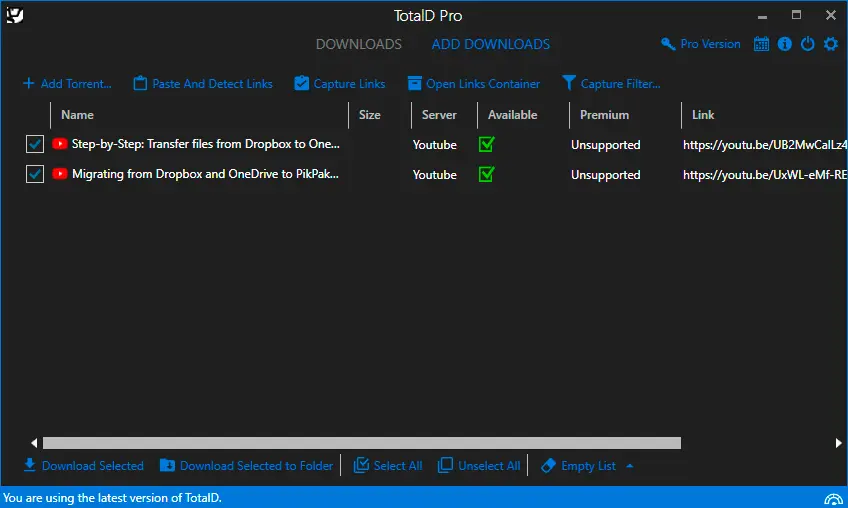The height and width of the screenshot is (508, 848).
Task: Open Pro Version key link
Action: [x=700, y=44]
